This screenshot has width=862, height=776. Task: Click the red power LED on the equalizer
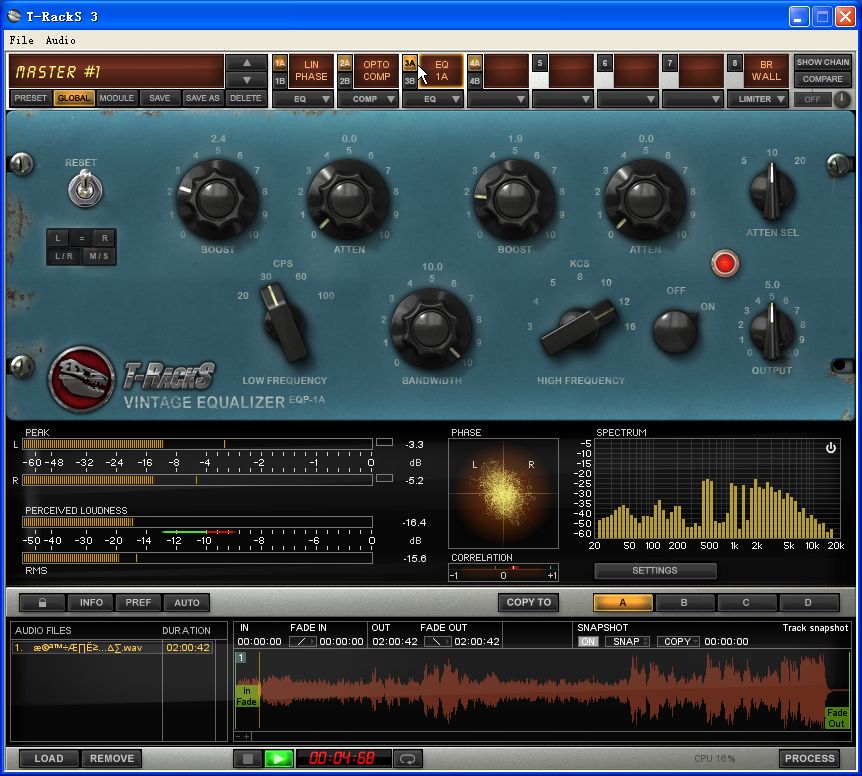725,263
